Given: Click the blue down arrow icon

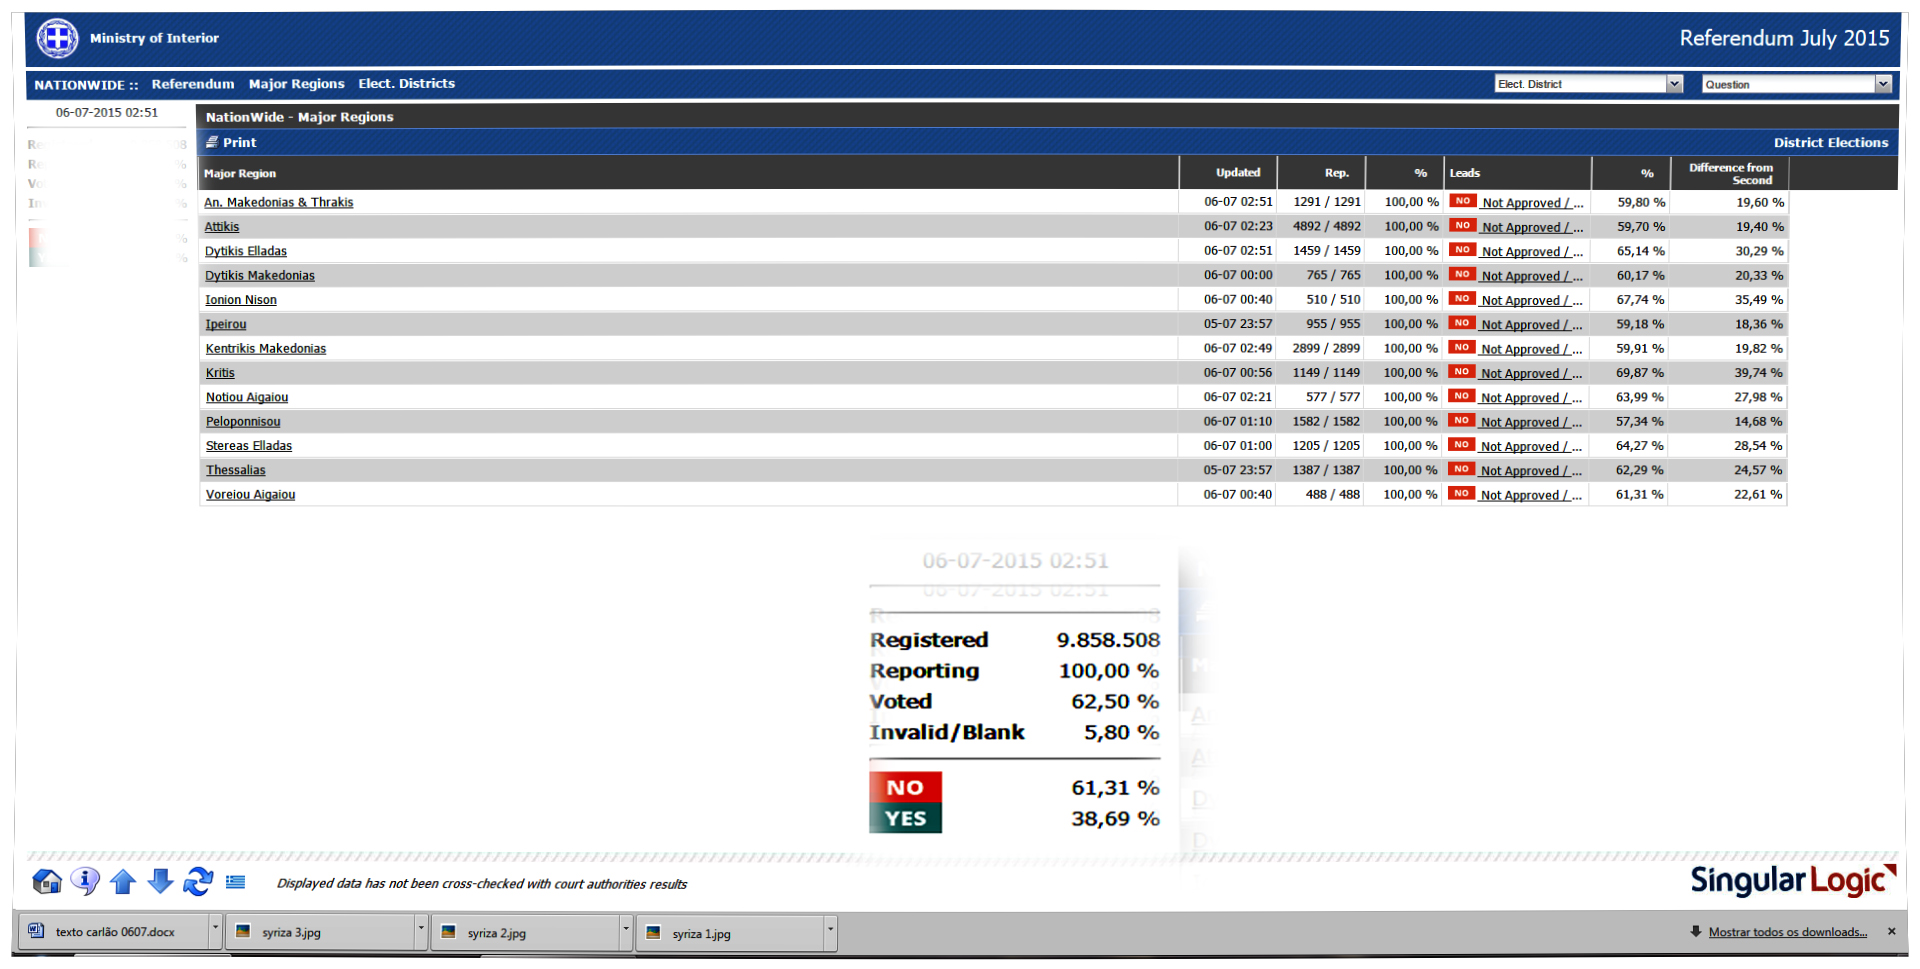Looking at the screenshot, I should 160,881.
